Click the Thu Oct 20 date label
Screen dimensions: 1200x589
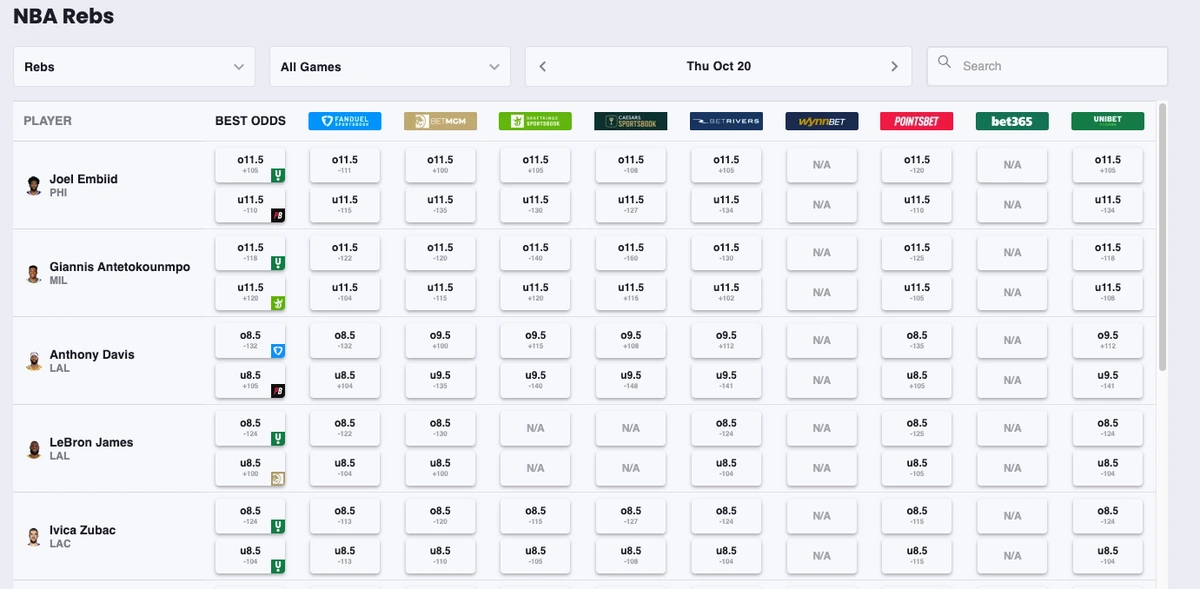pyautogui.click(x=719, y=66)
